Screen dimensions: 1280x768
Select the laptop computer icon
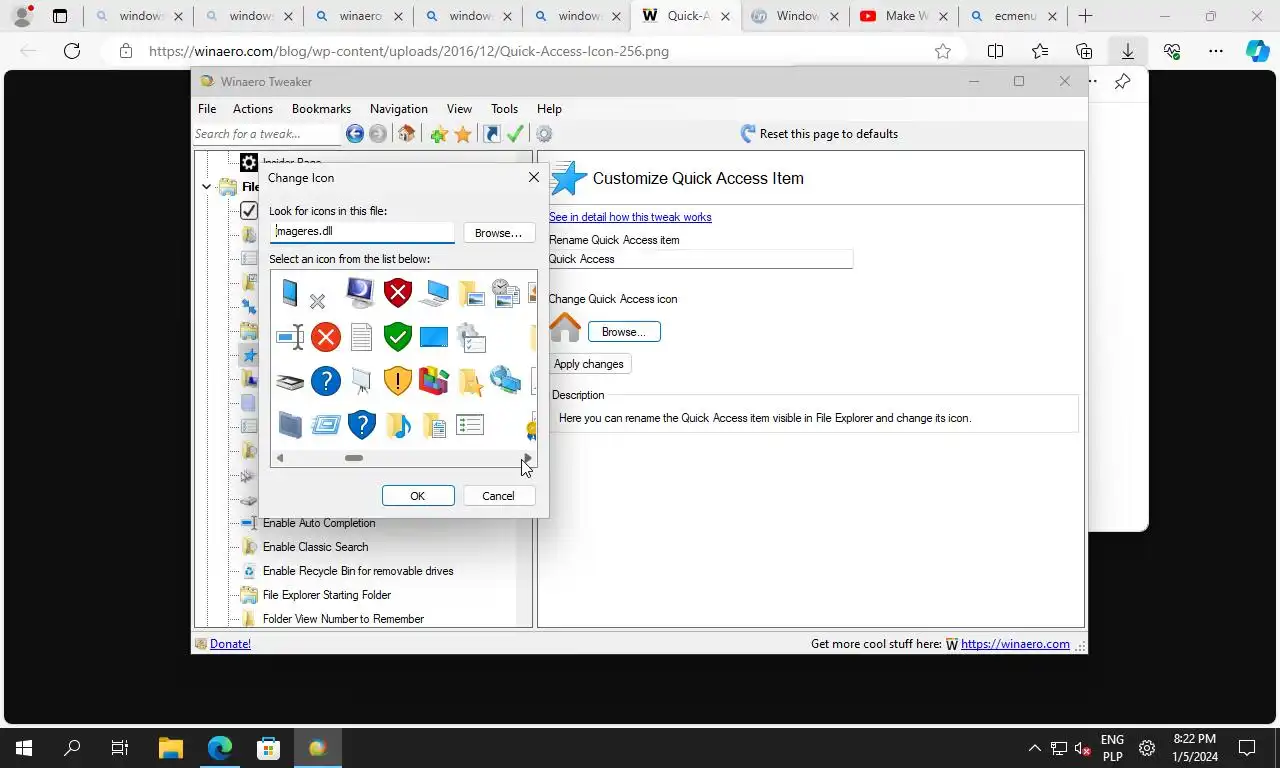434,293
